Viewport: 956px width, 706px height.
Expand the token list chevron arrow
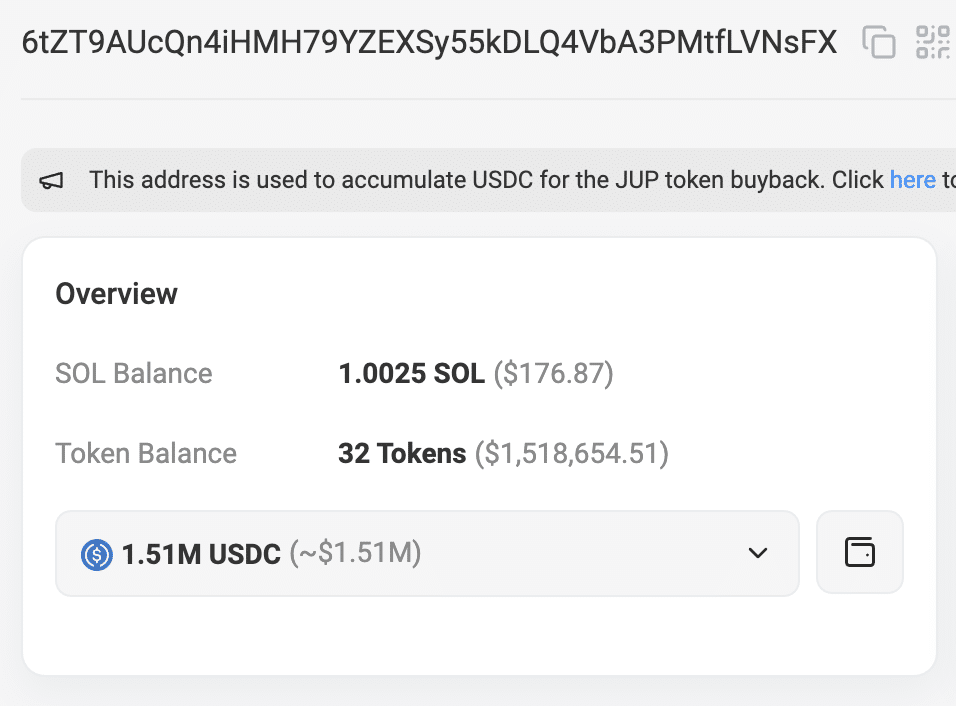click(x=758, y=553)
